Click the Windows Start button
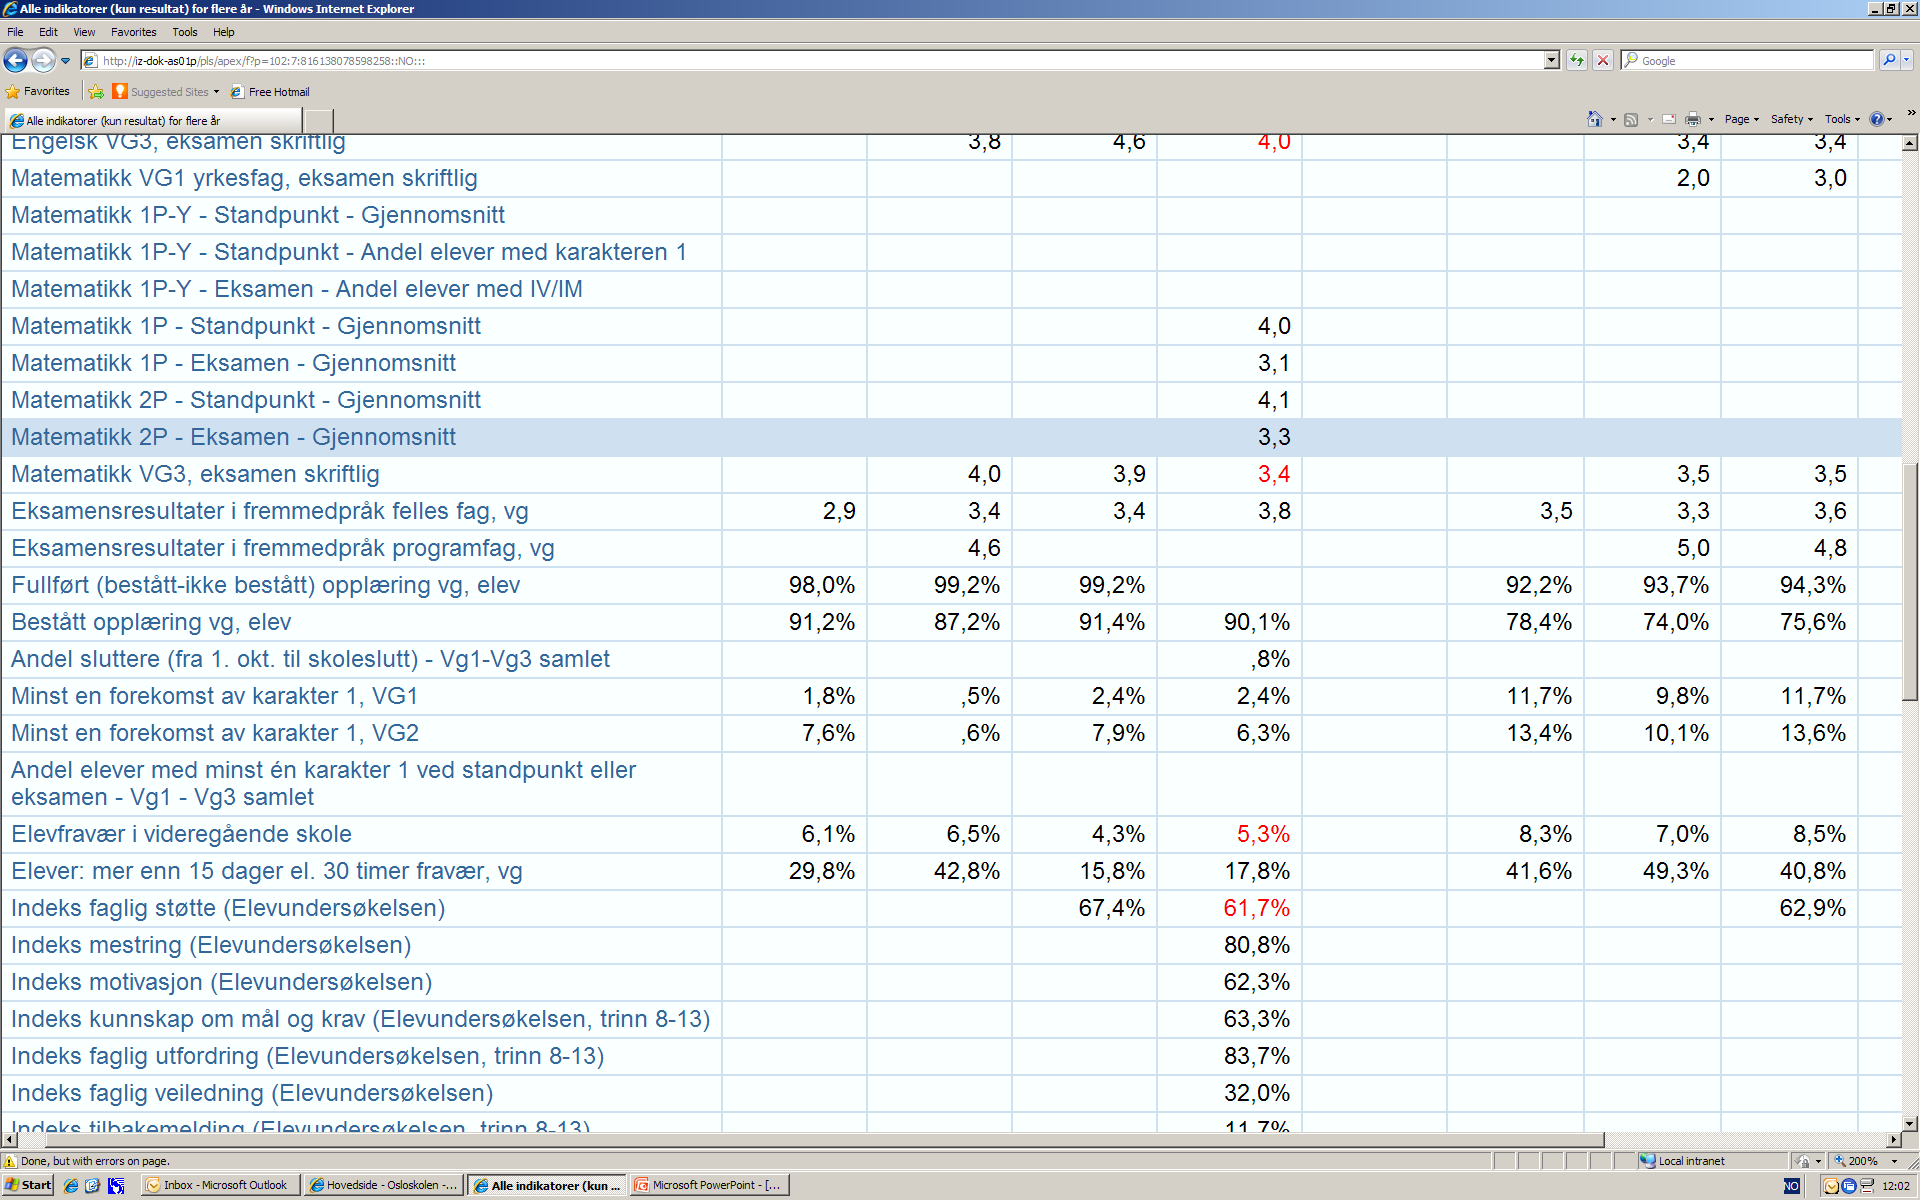Screen dimensions: 1920x1200 [28, 1185]
